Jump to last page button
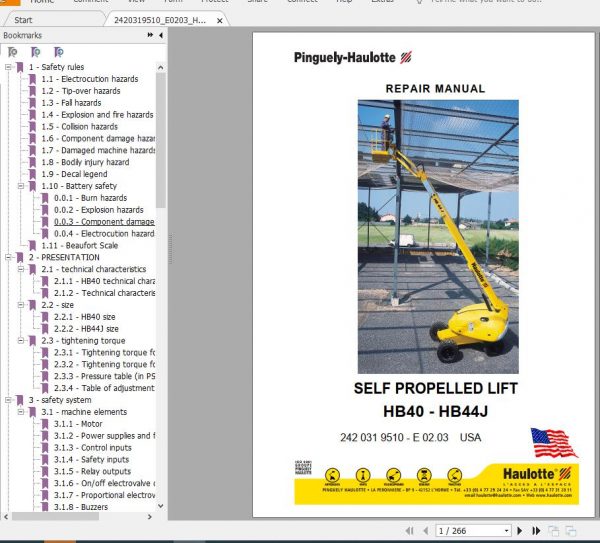The height and width of the screenshot is (543, 600). tap(536, 531)
